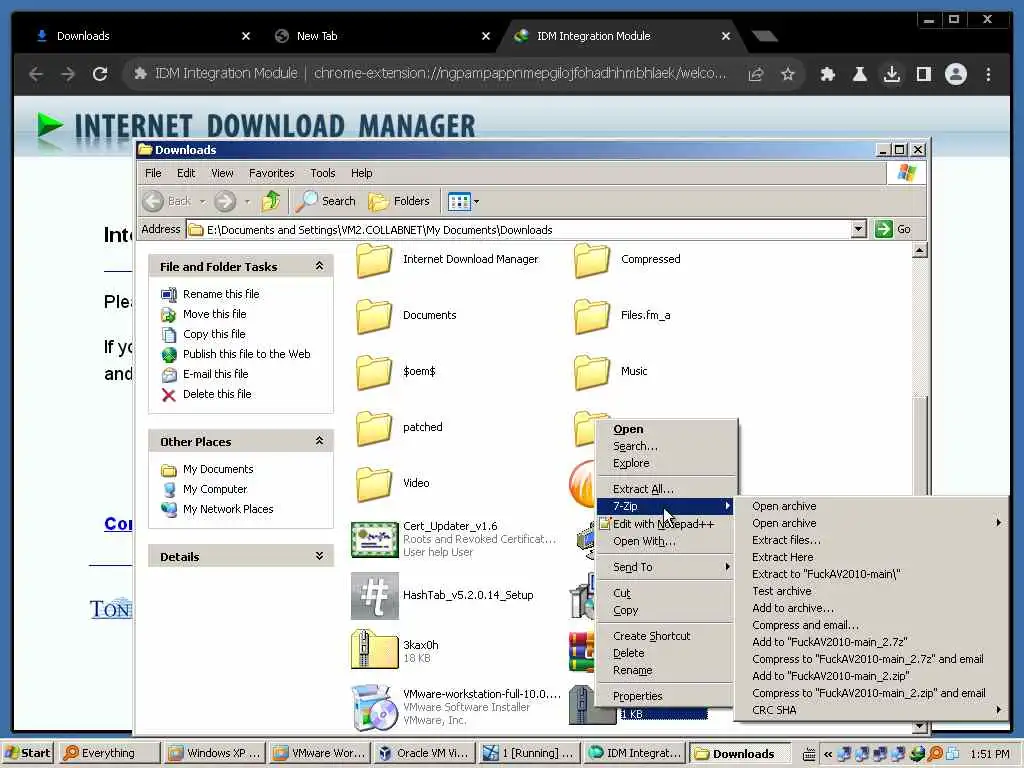Open My Documents in Other Places
The image size is (1024, 768).
coord(218,469)
